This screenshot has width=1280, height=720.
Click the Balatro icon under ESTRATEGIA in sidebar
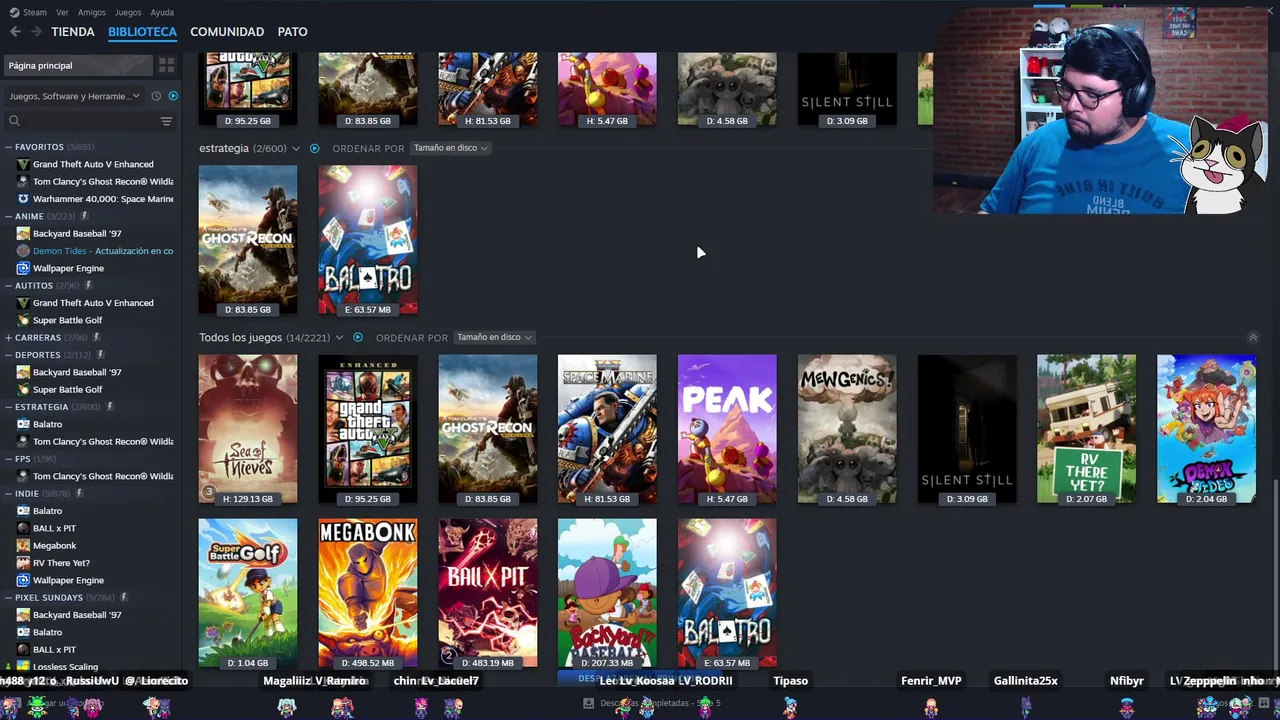[x=23, y=424]
